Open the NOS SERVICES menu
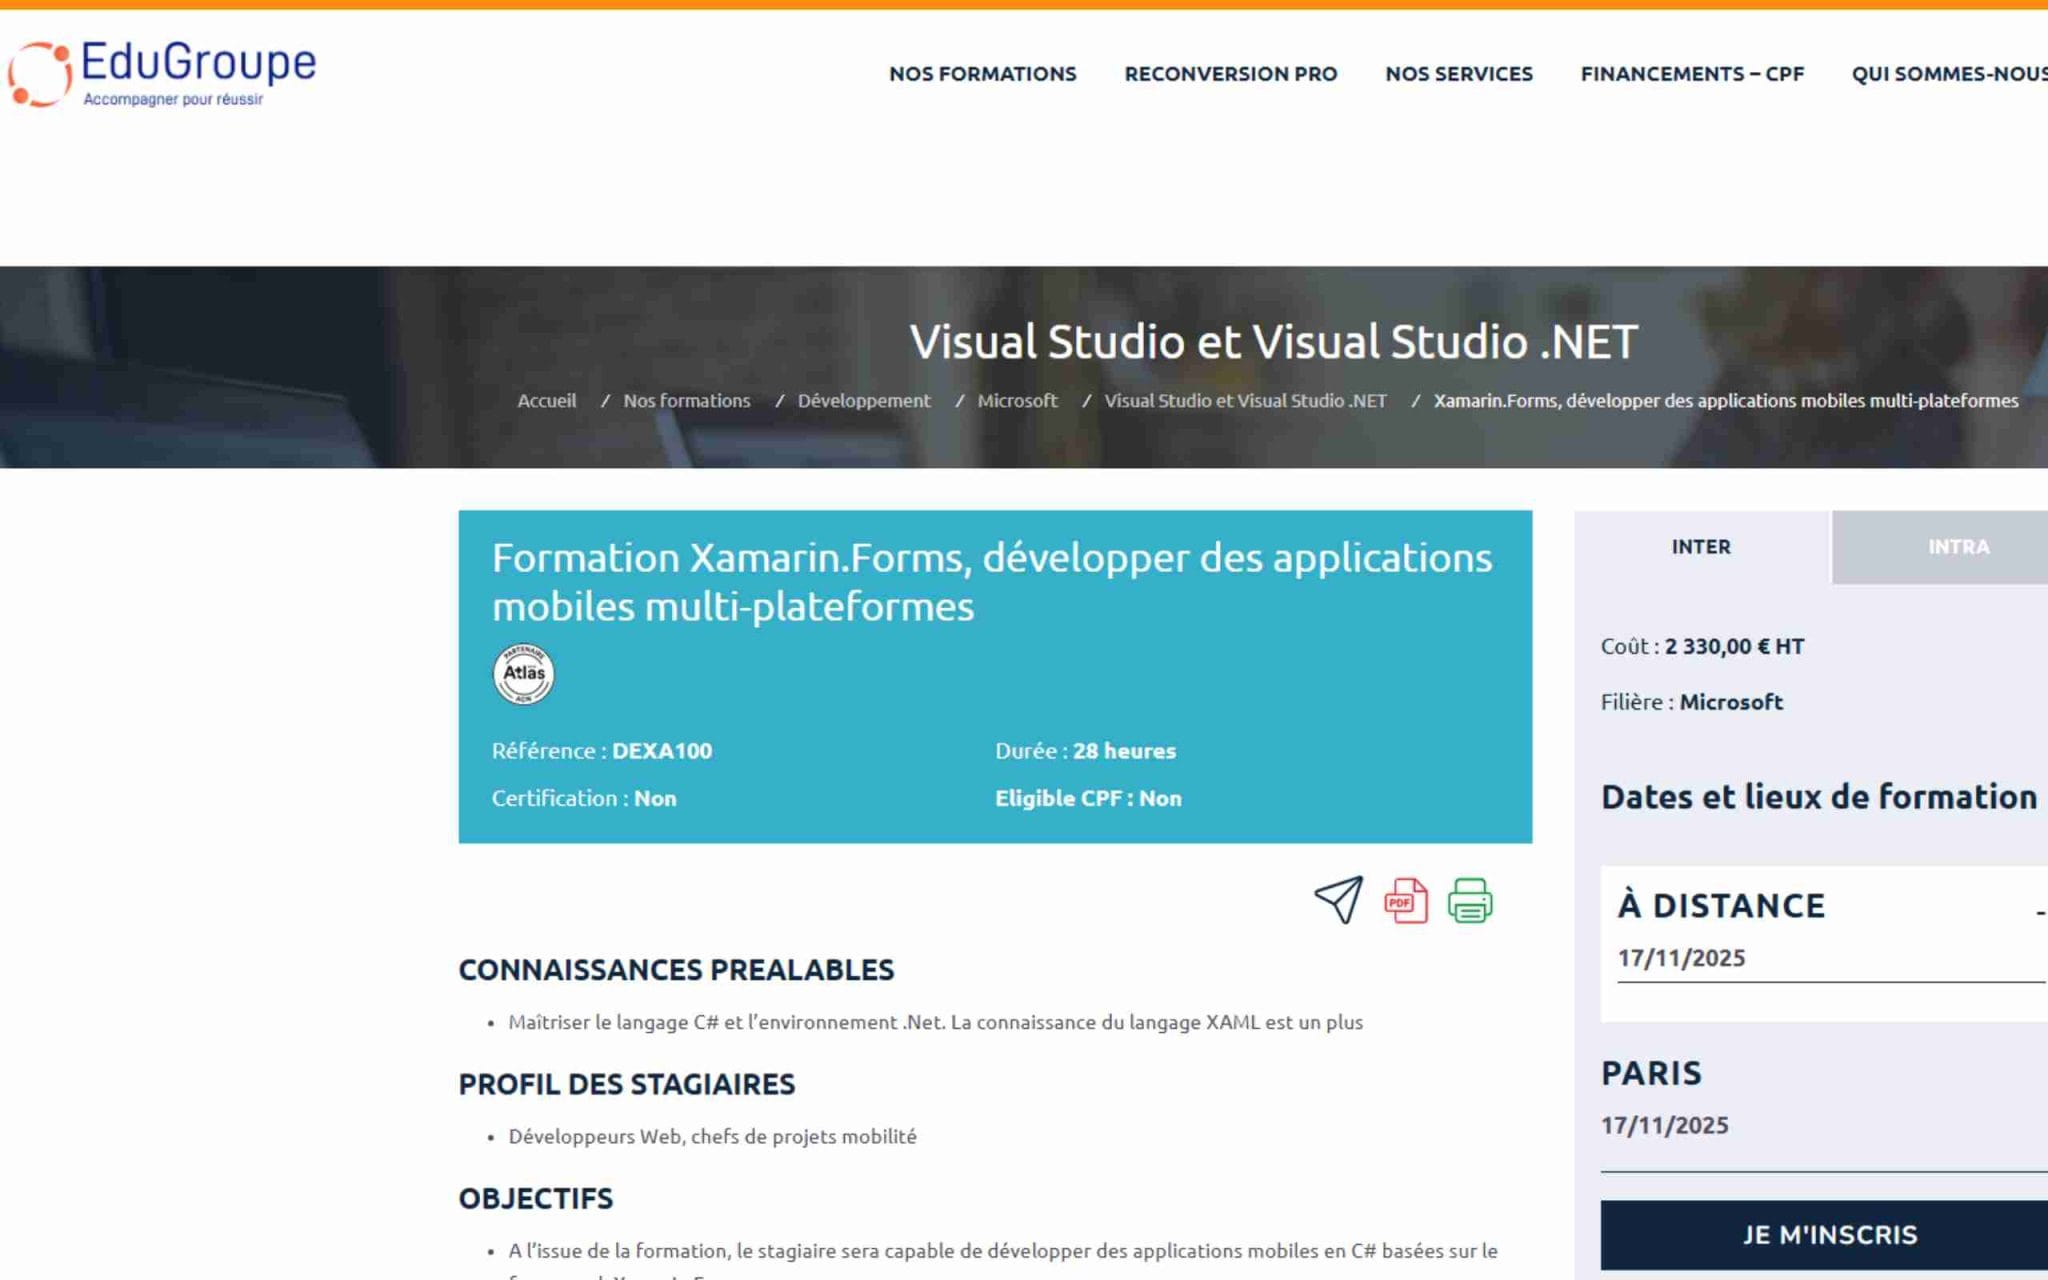The width and height of the screenshot is (2048, 1280). 1458,74
